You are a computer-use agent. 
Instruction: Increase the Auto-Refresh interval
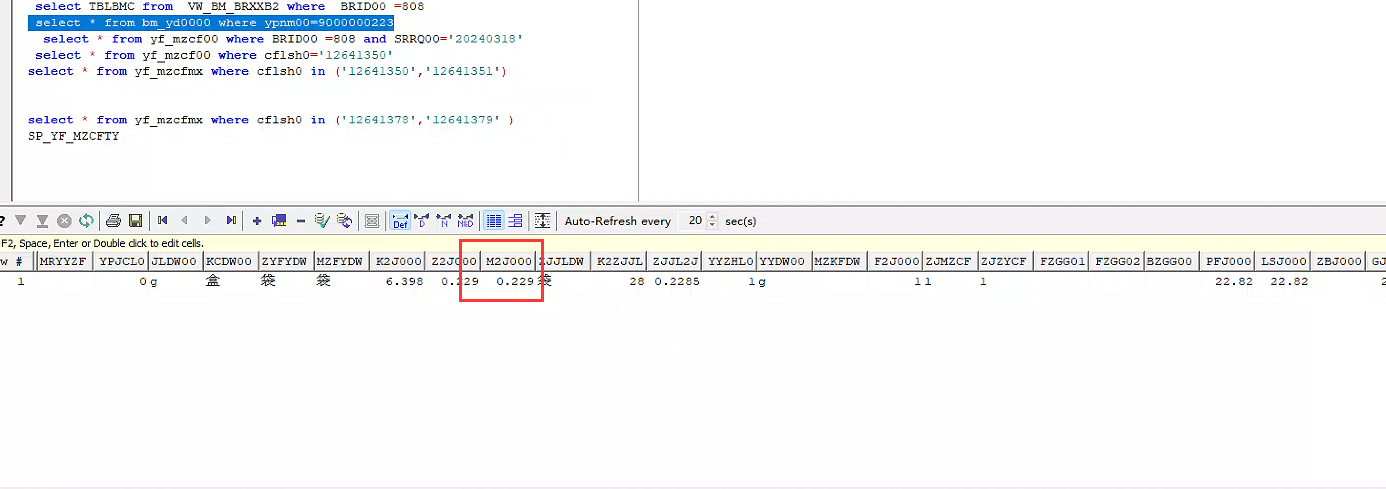click(x=712, y=216)
